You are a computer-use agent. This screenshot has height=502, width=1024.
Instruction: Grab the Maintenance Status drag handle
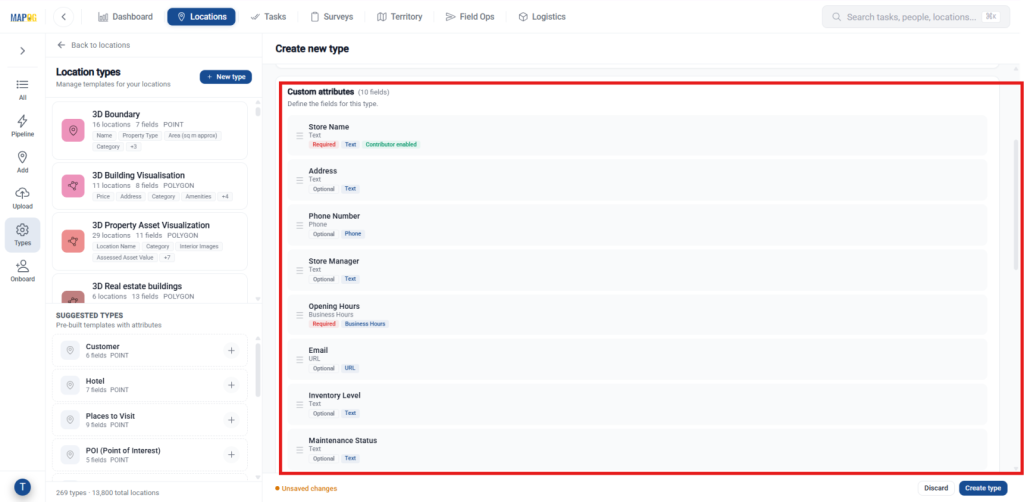point(300,450)
